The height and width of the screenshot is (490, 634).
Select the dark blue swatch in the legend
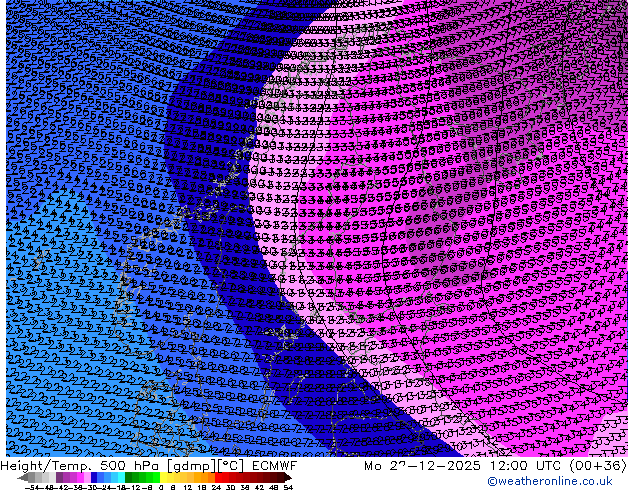(94, 477)
